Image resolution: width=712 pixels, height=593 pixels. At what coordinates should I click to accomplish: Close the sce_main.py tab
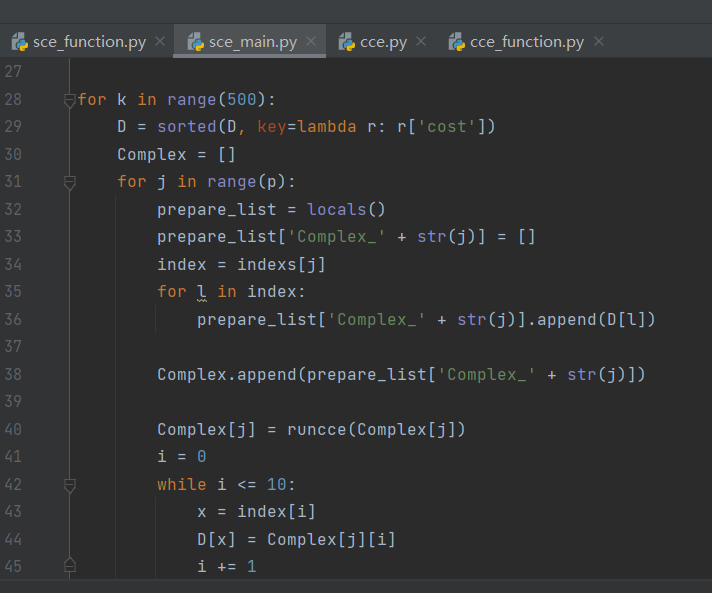coord(311,41)
